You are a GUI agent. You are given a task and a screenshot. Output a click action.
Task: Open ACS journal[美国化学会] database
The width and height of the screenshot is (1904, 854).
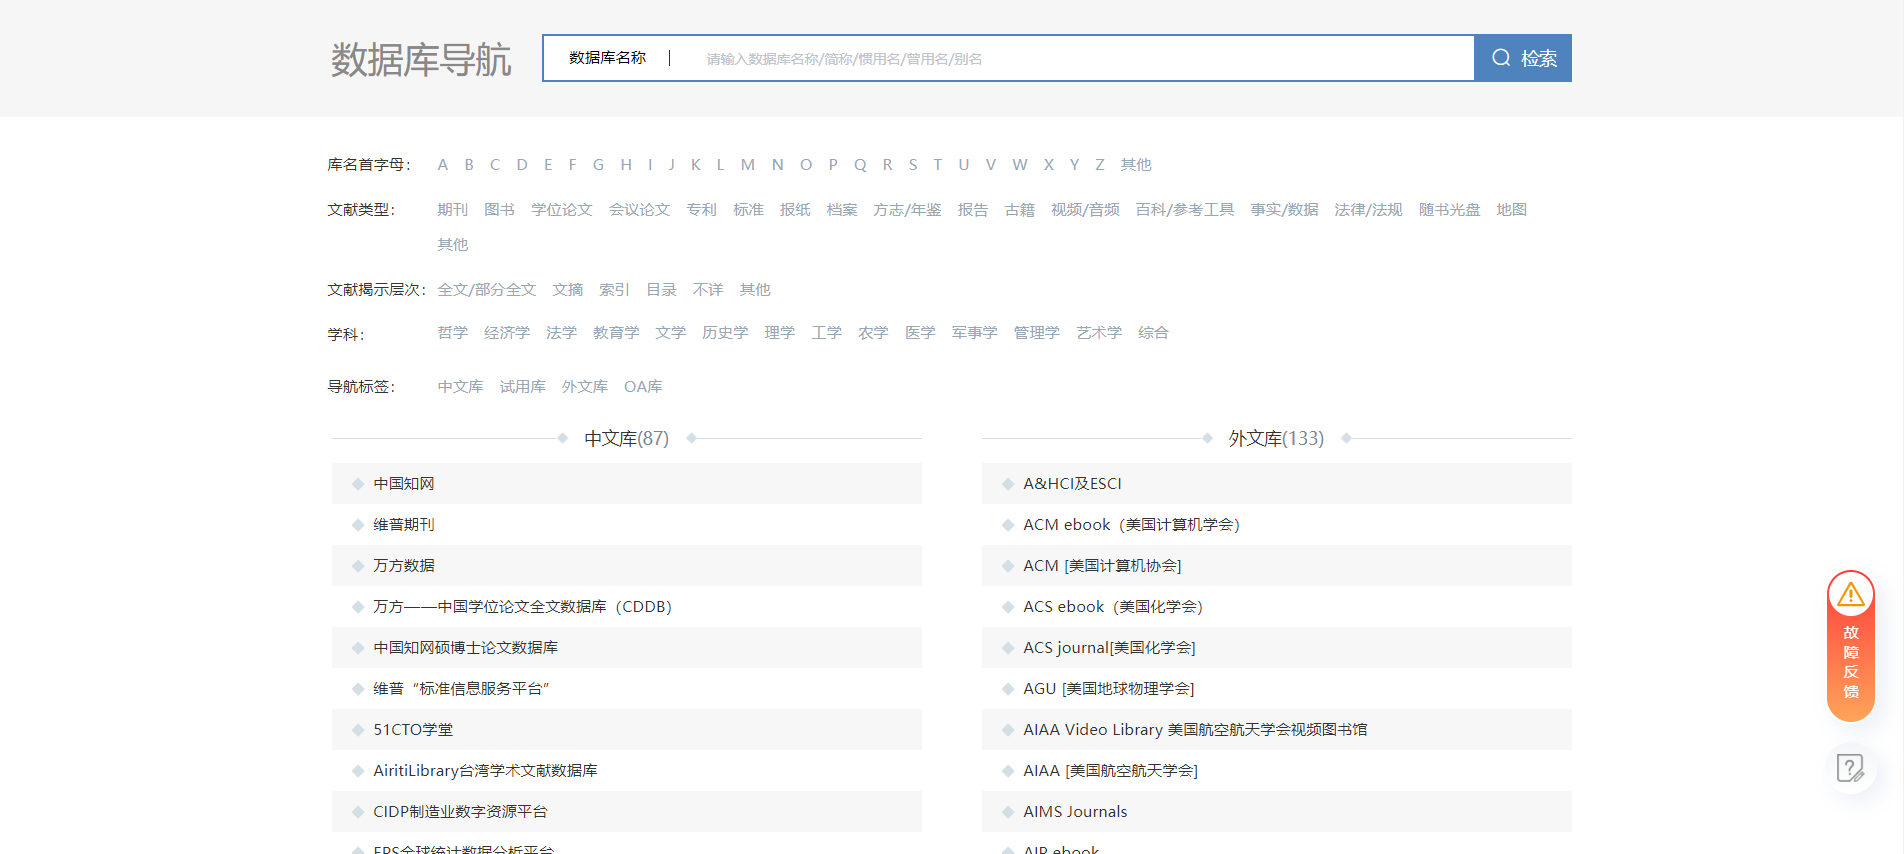click(1109, 648)
